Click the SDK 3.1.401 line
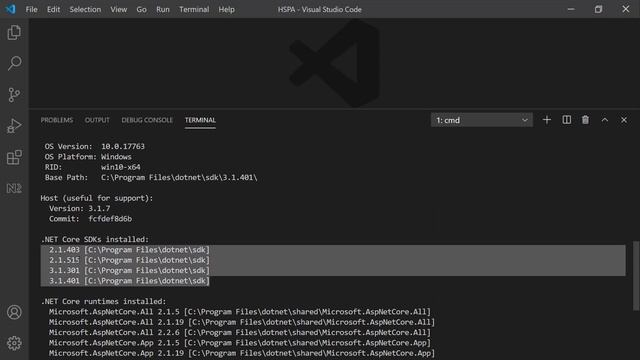This screenshot has height=360, width=640. point(129,281)
